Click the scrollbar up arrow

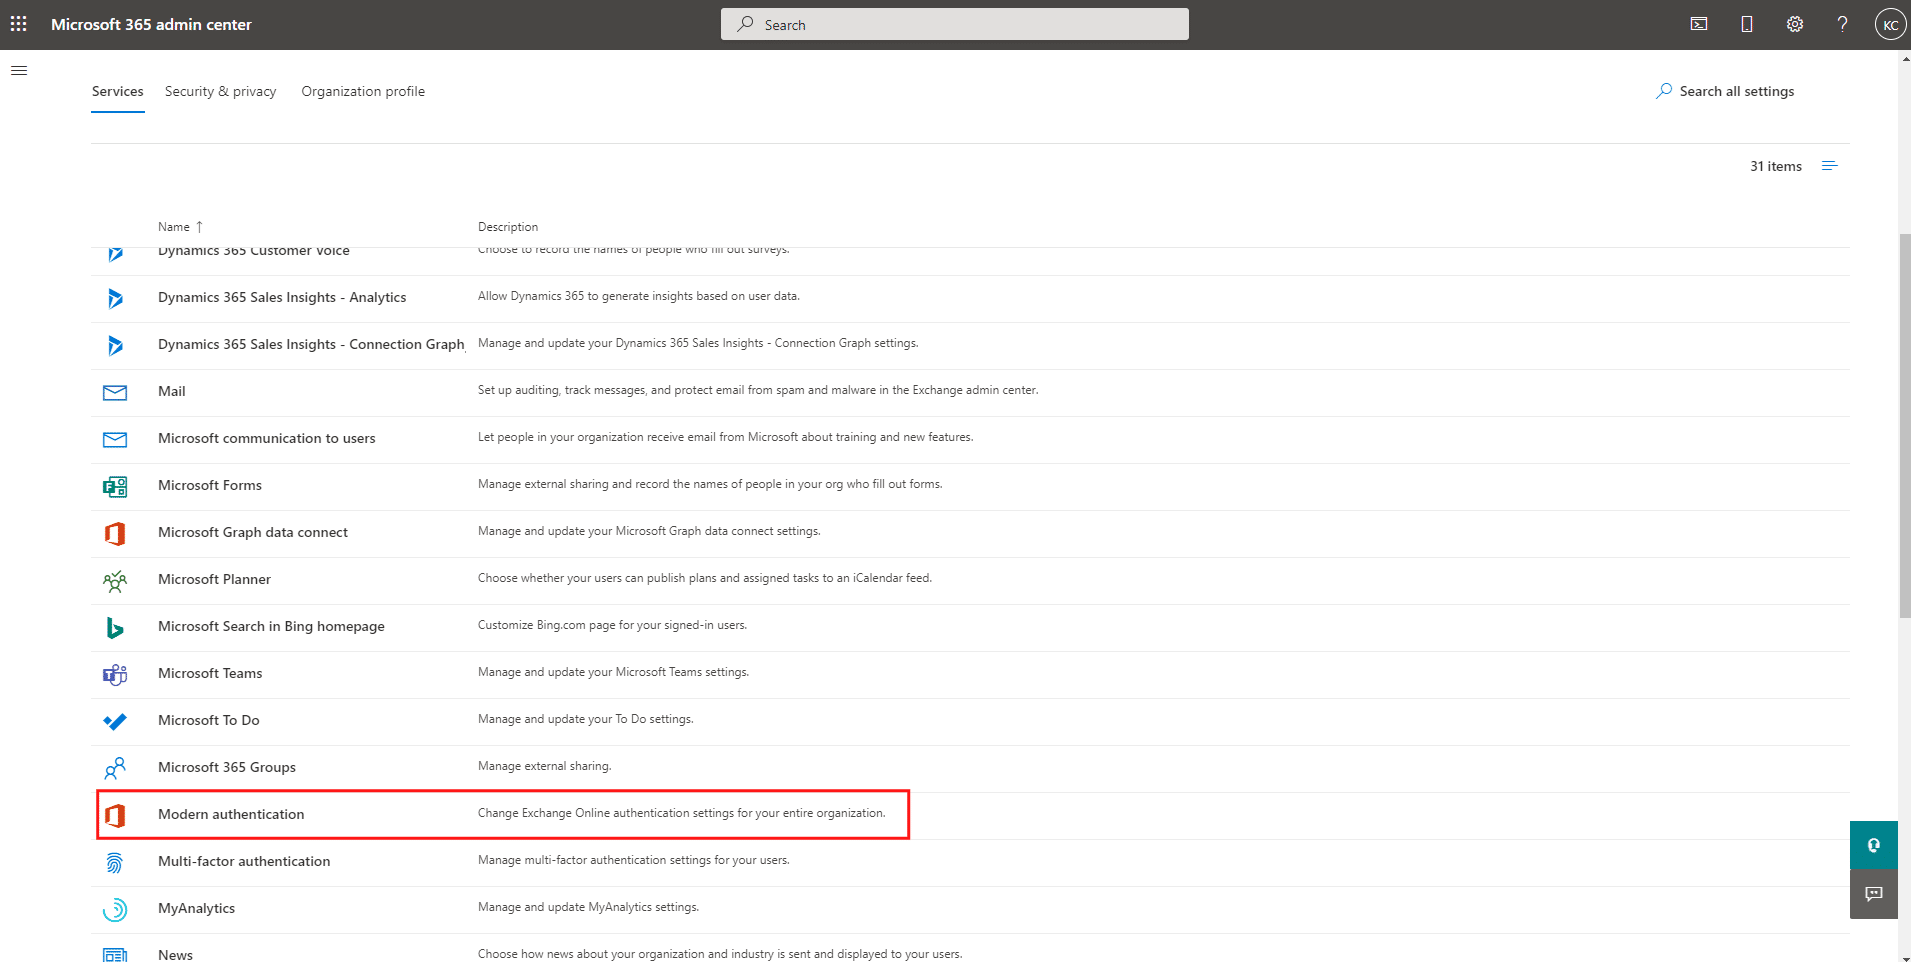point(1905,58)
